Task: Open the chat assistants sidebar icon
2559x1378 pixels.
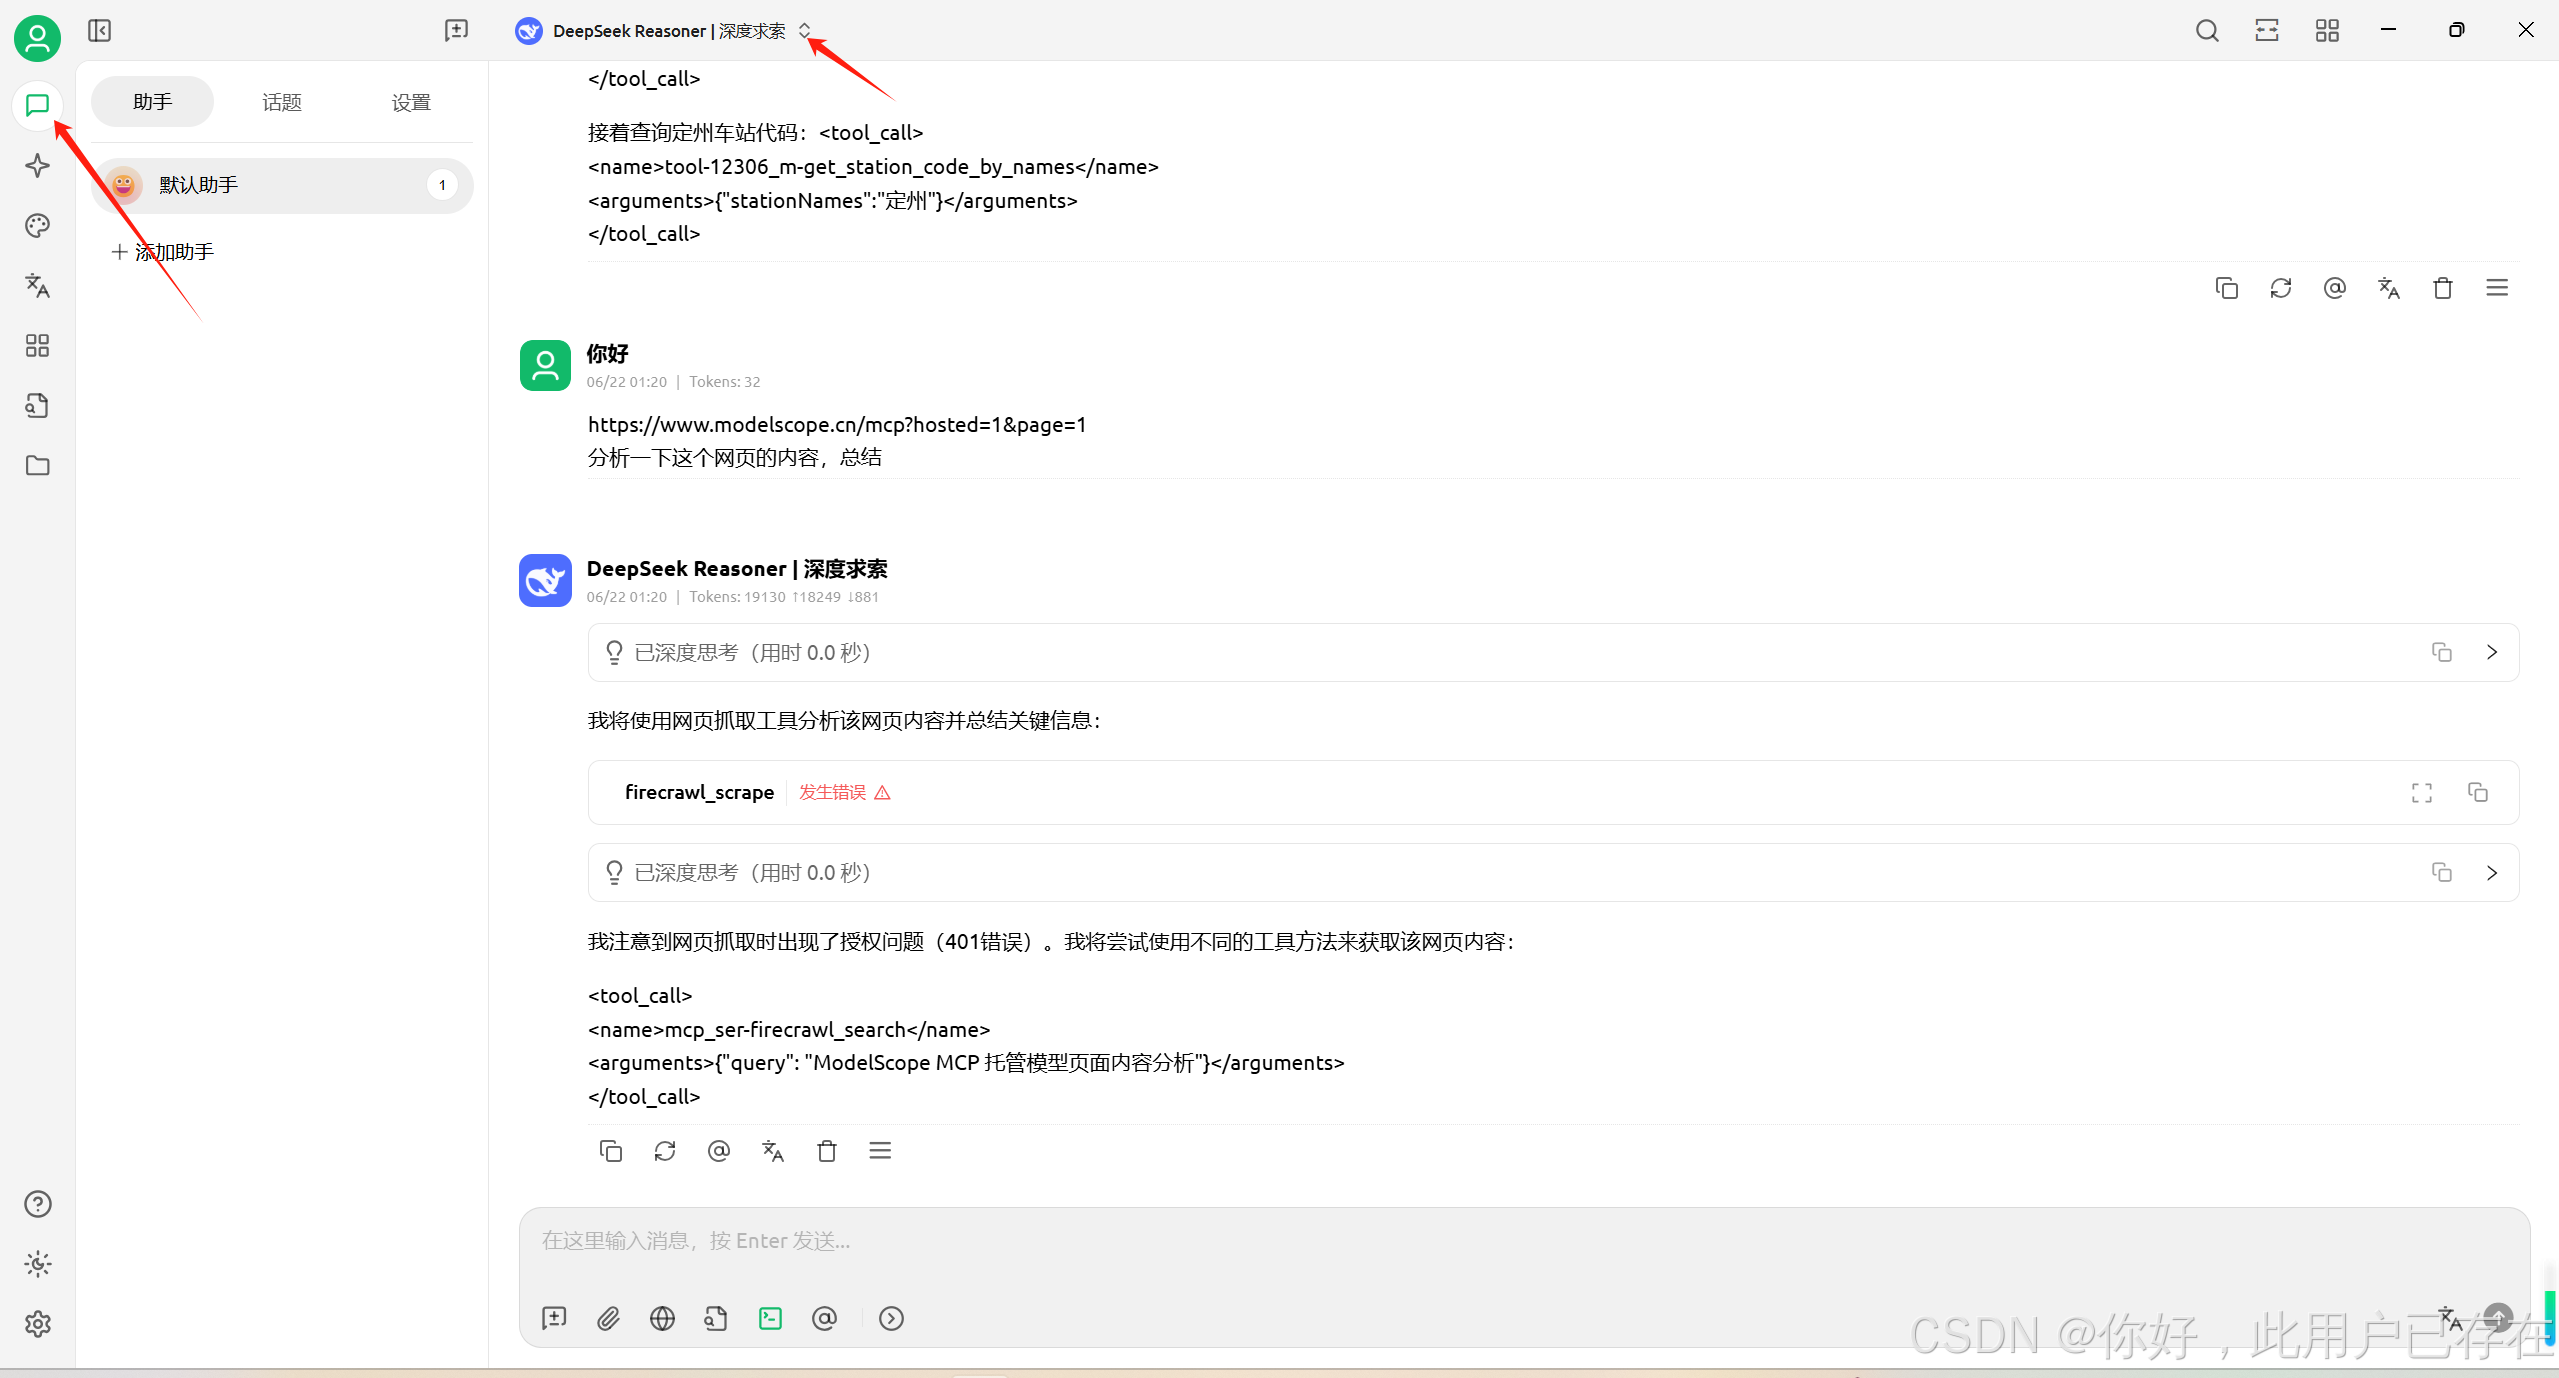Action: [x=37, y=105]
